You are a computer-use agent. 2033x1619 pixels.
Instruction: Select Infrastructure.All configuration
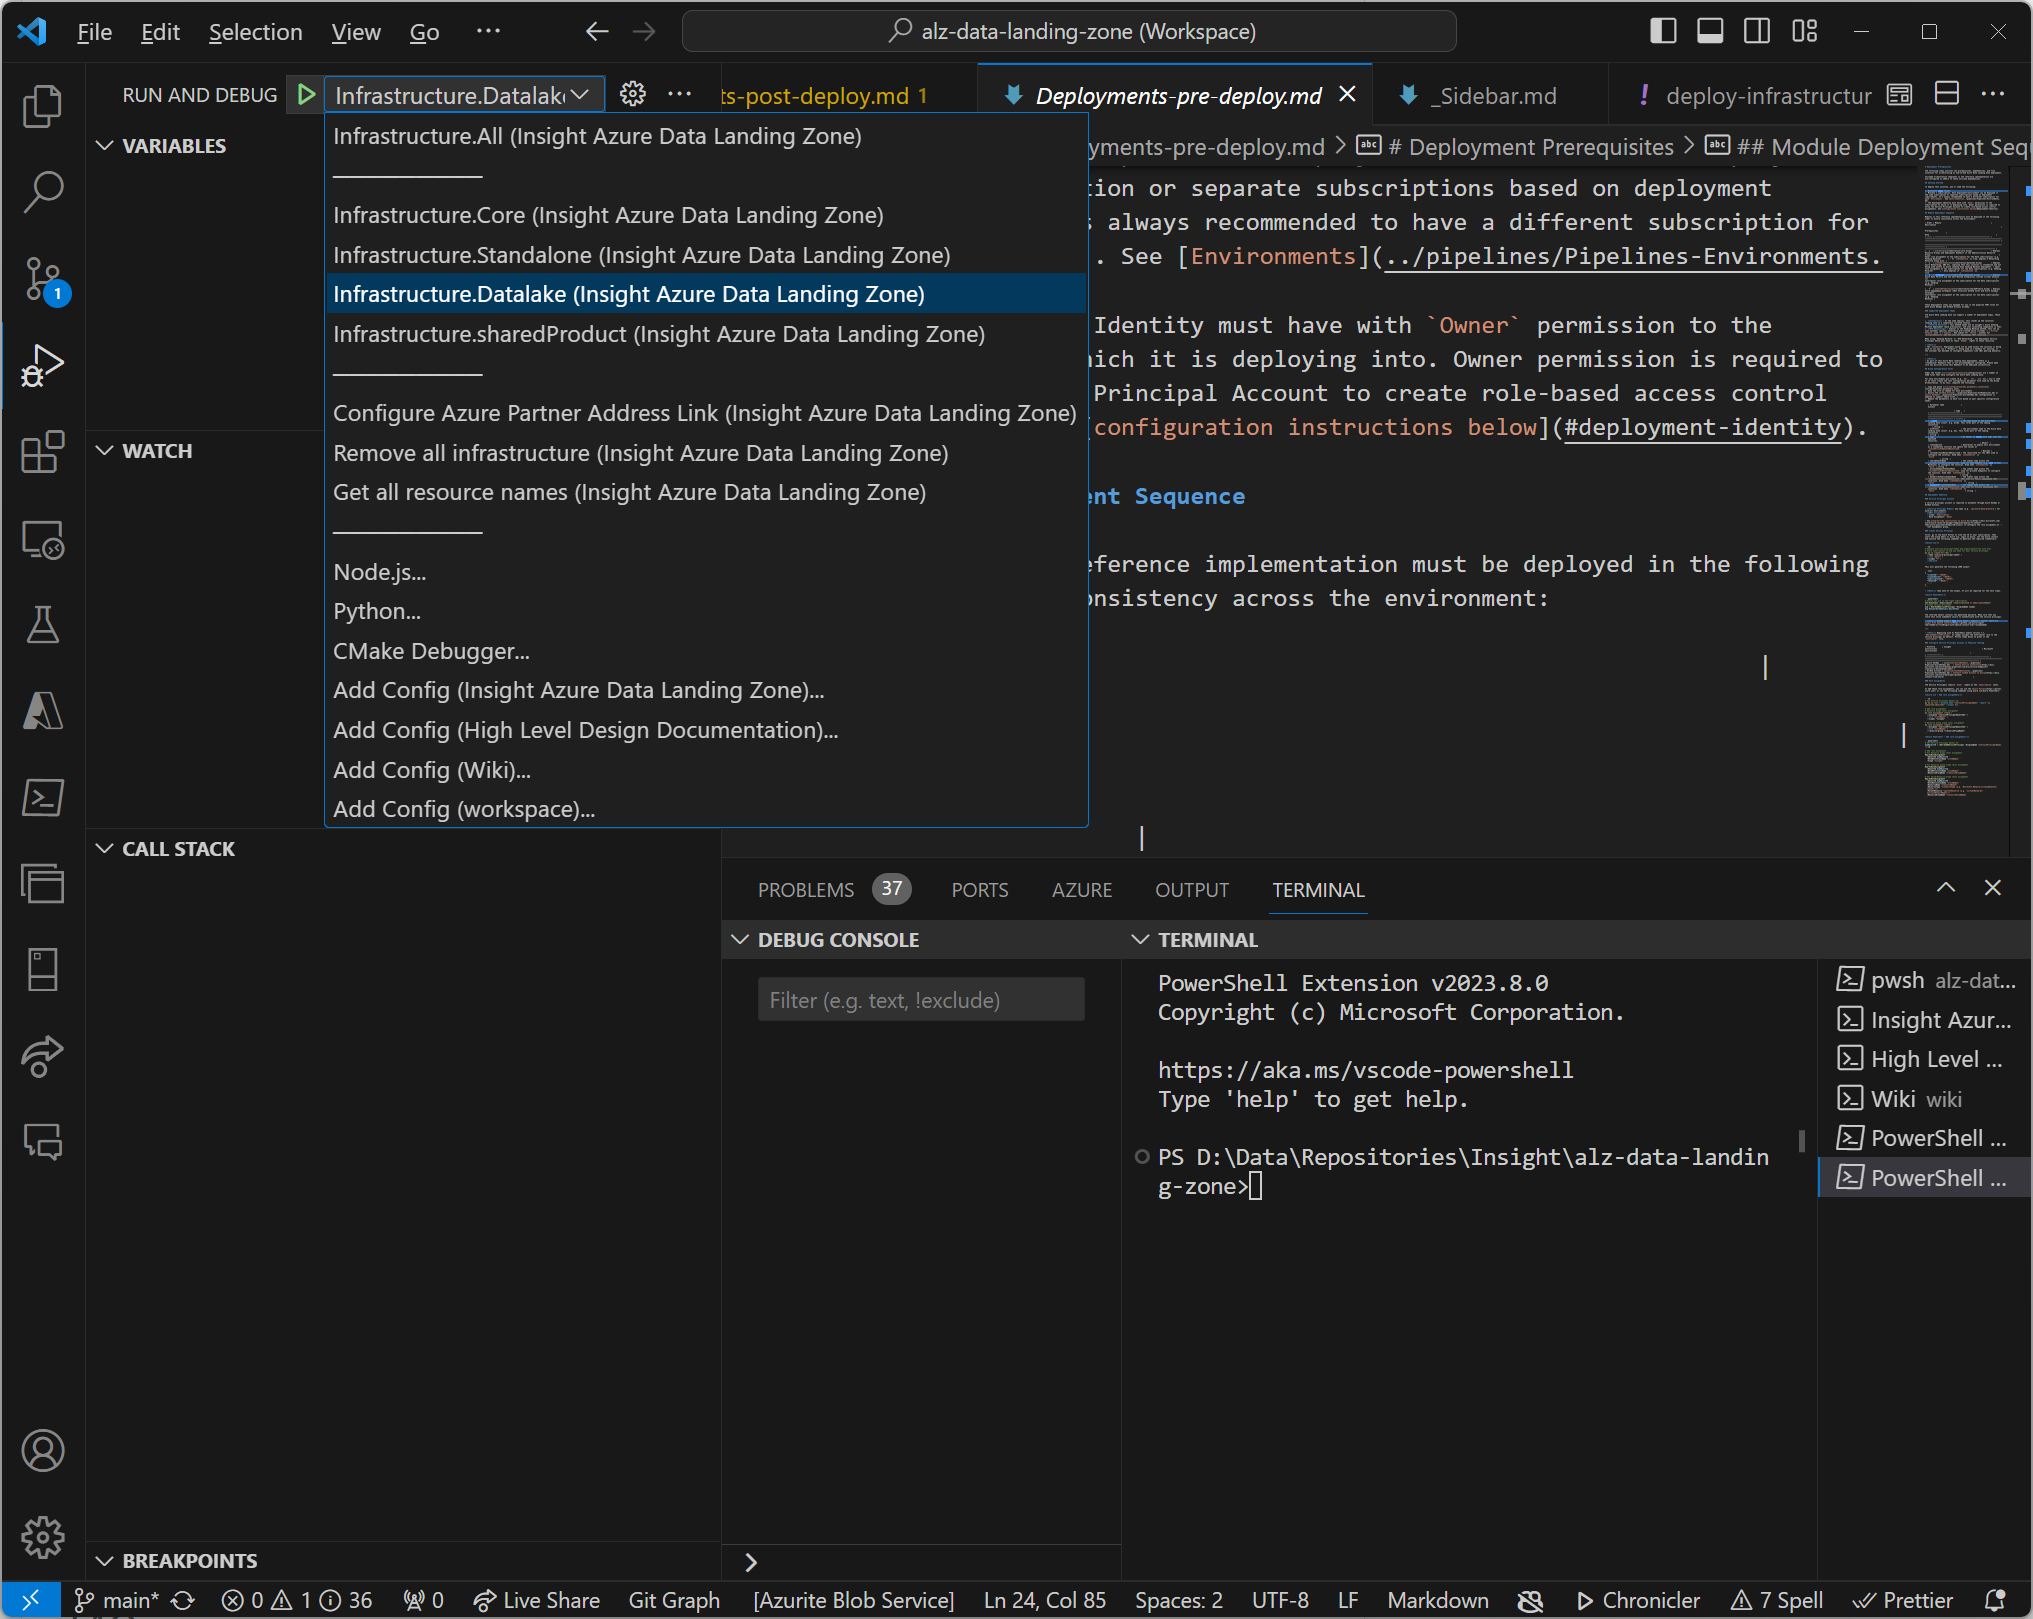point(706,136)
